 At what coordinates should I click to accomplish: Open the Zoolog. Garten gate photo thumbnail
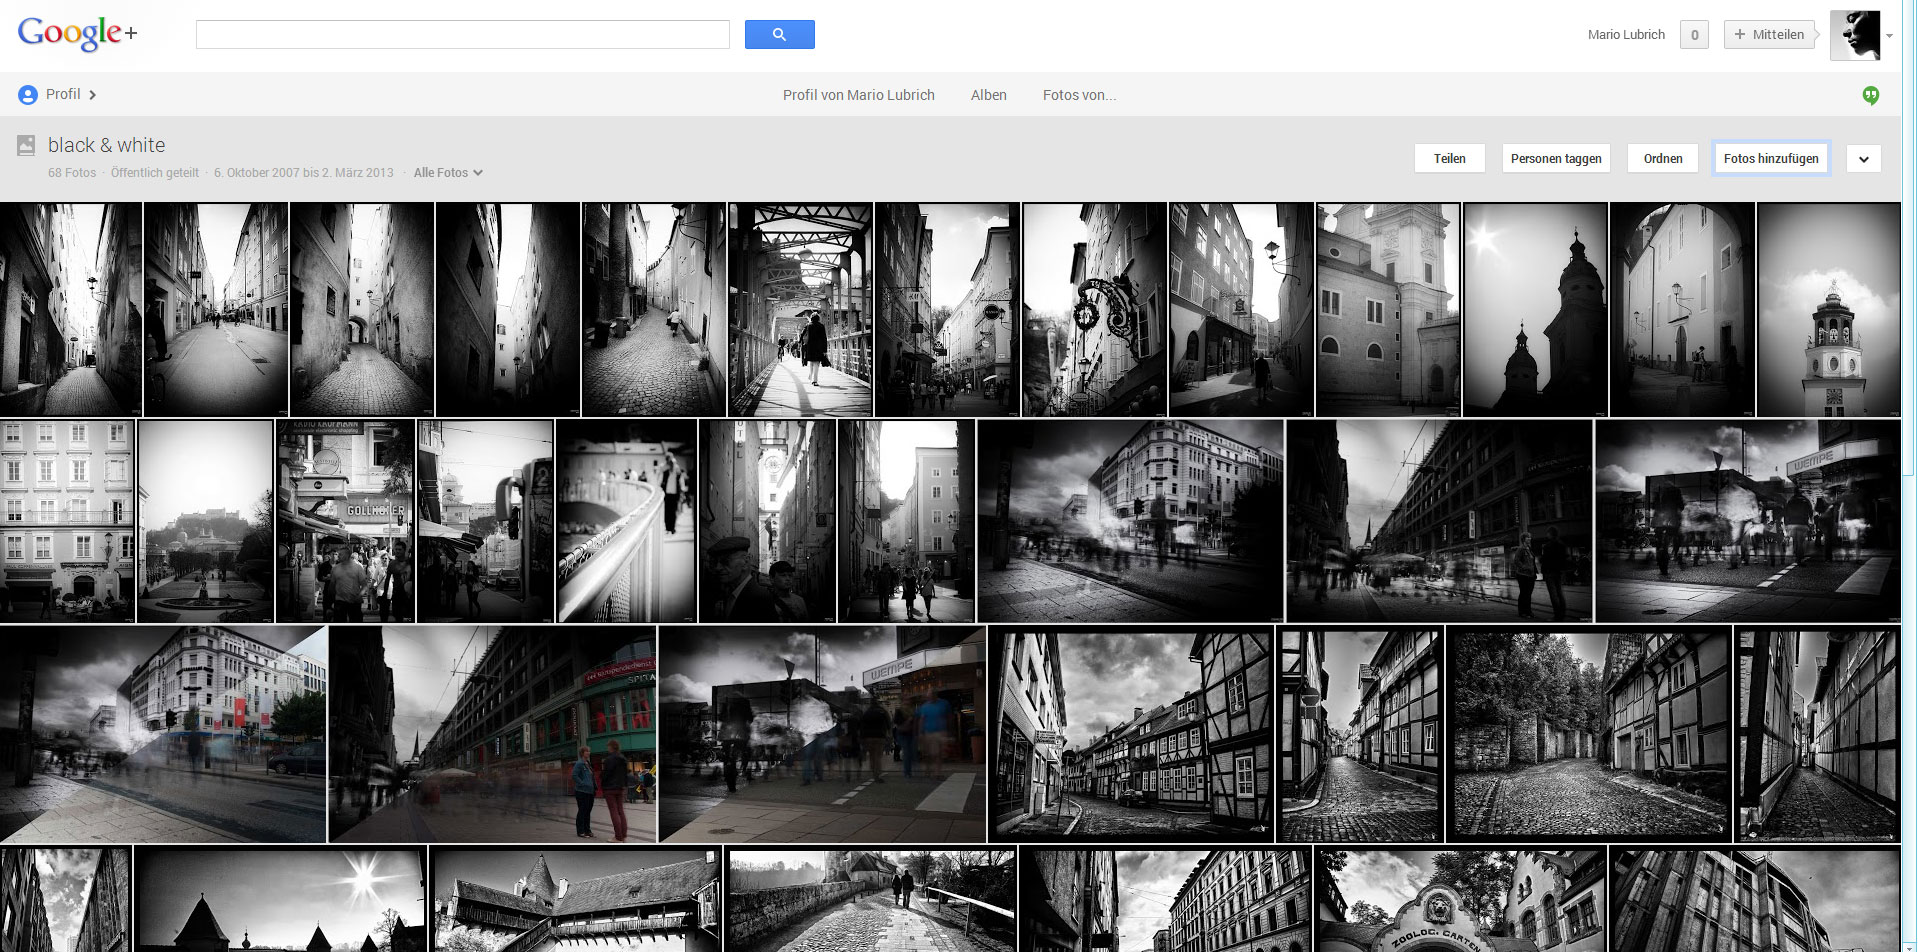pyautogui.click(x=1459, y=900)
